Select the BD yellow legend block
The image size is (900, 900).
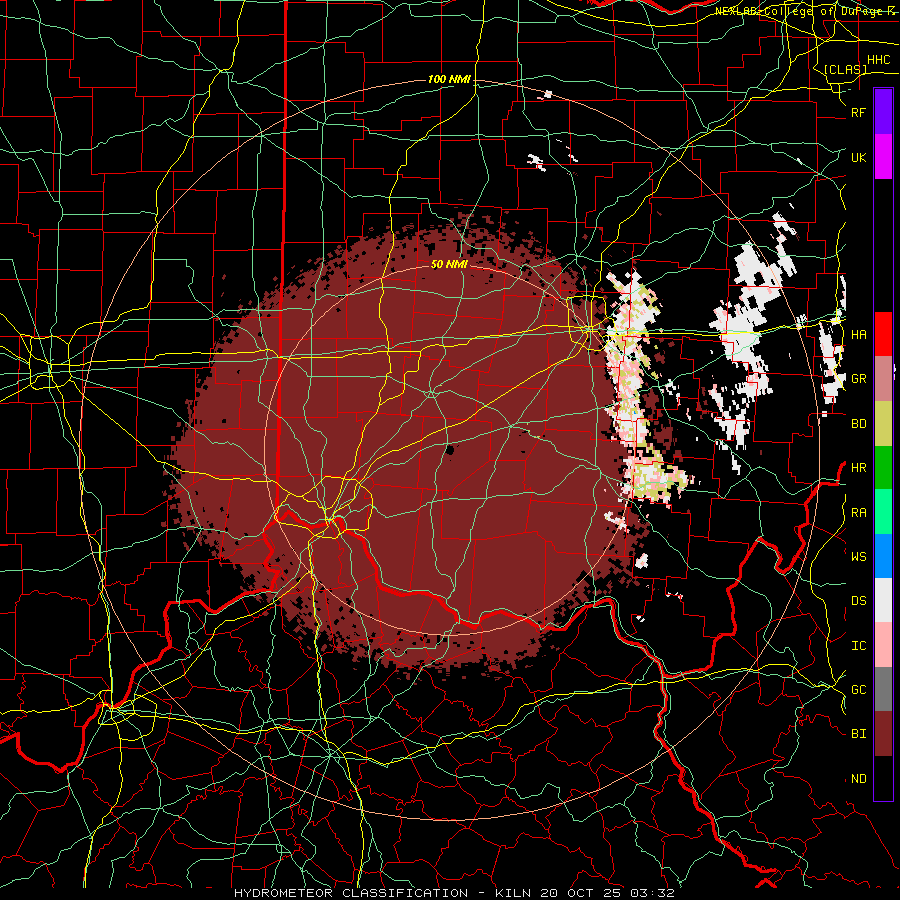pos(883,423)
